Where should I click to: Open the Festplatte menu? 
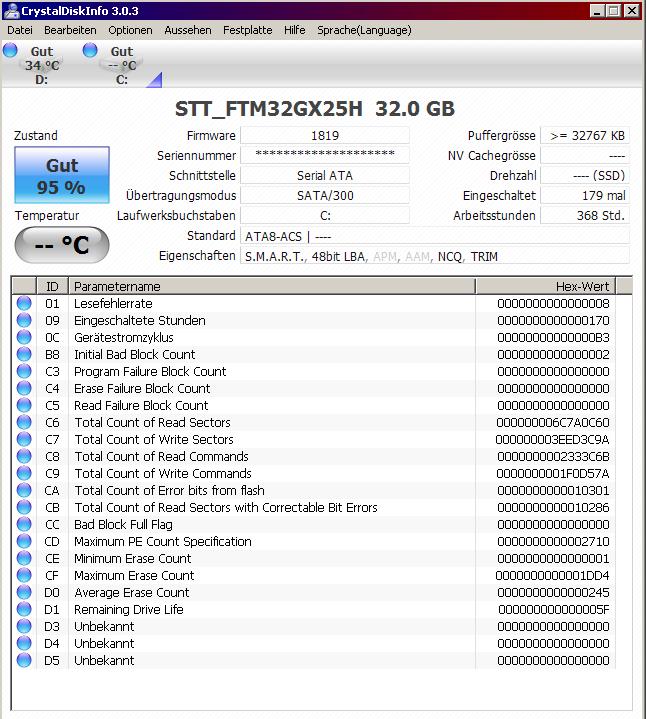click(248, 30)
